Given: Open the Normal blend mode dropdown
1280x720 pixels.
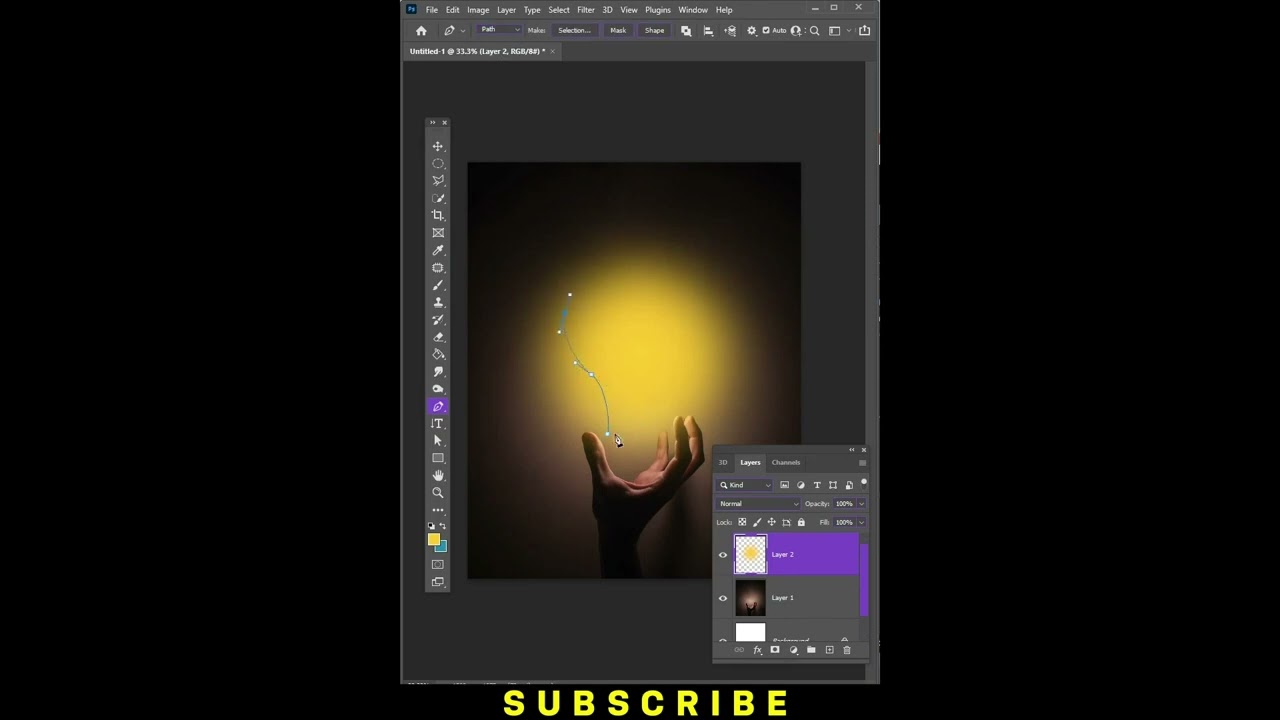Looking at the screenshot, I should (757, 504).
